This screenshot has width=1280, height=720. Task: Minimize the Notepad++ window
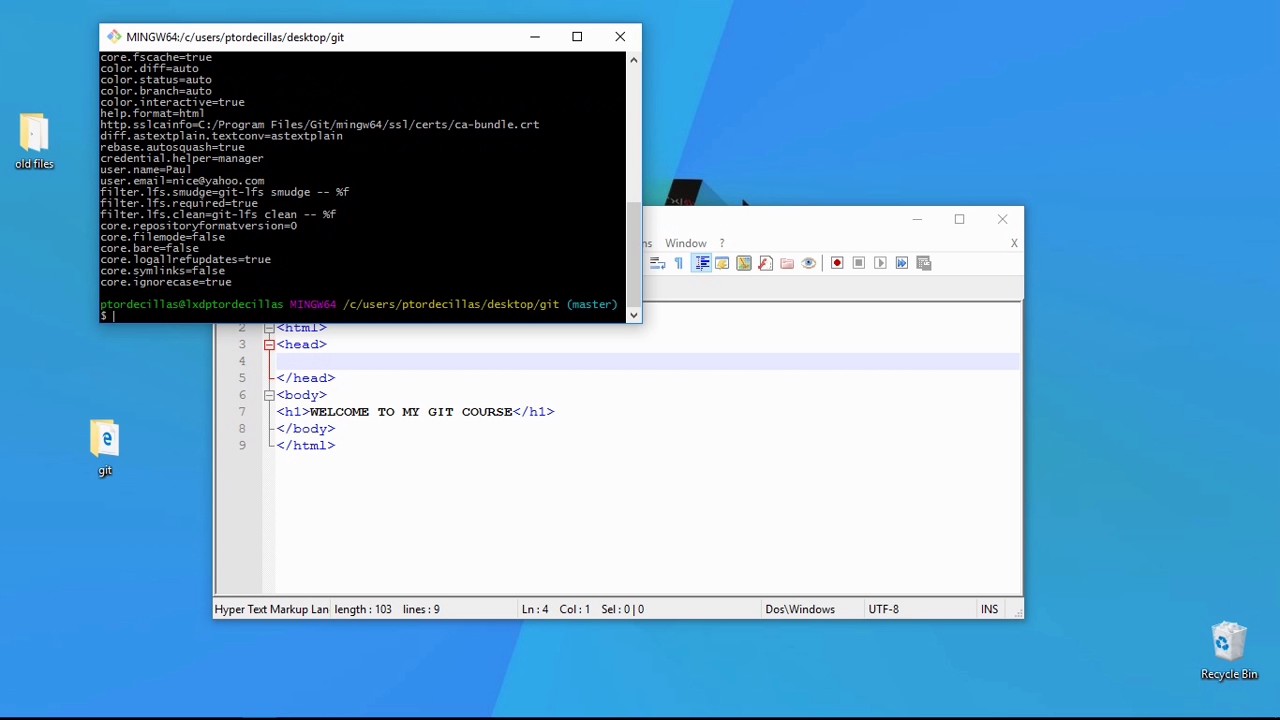click(917, 219)
